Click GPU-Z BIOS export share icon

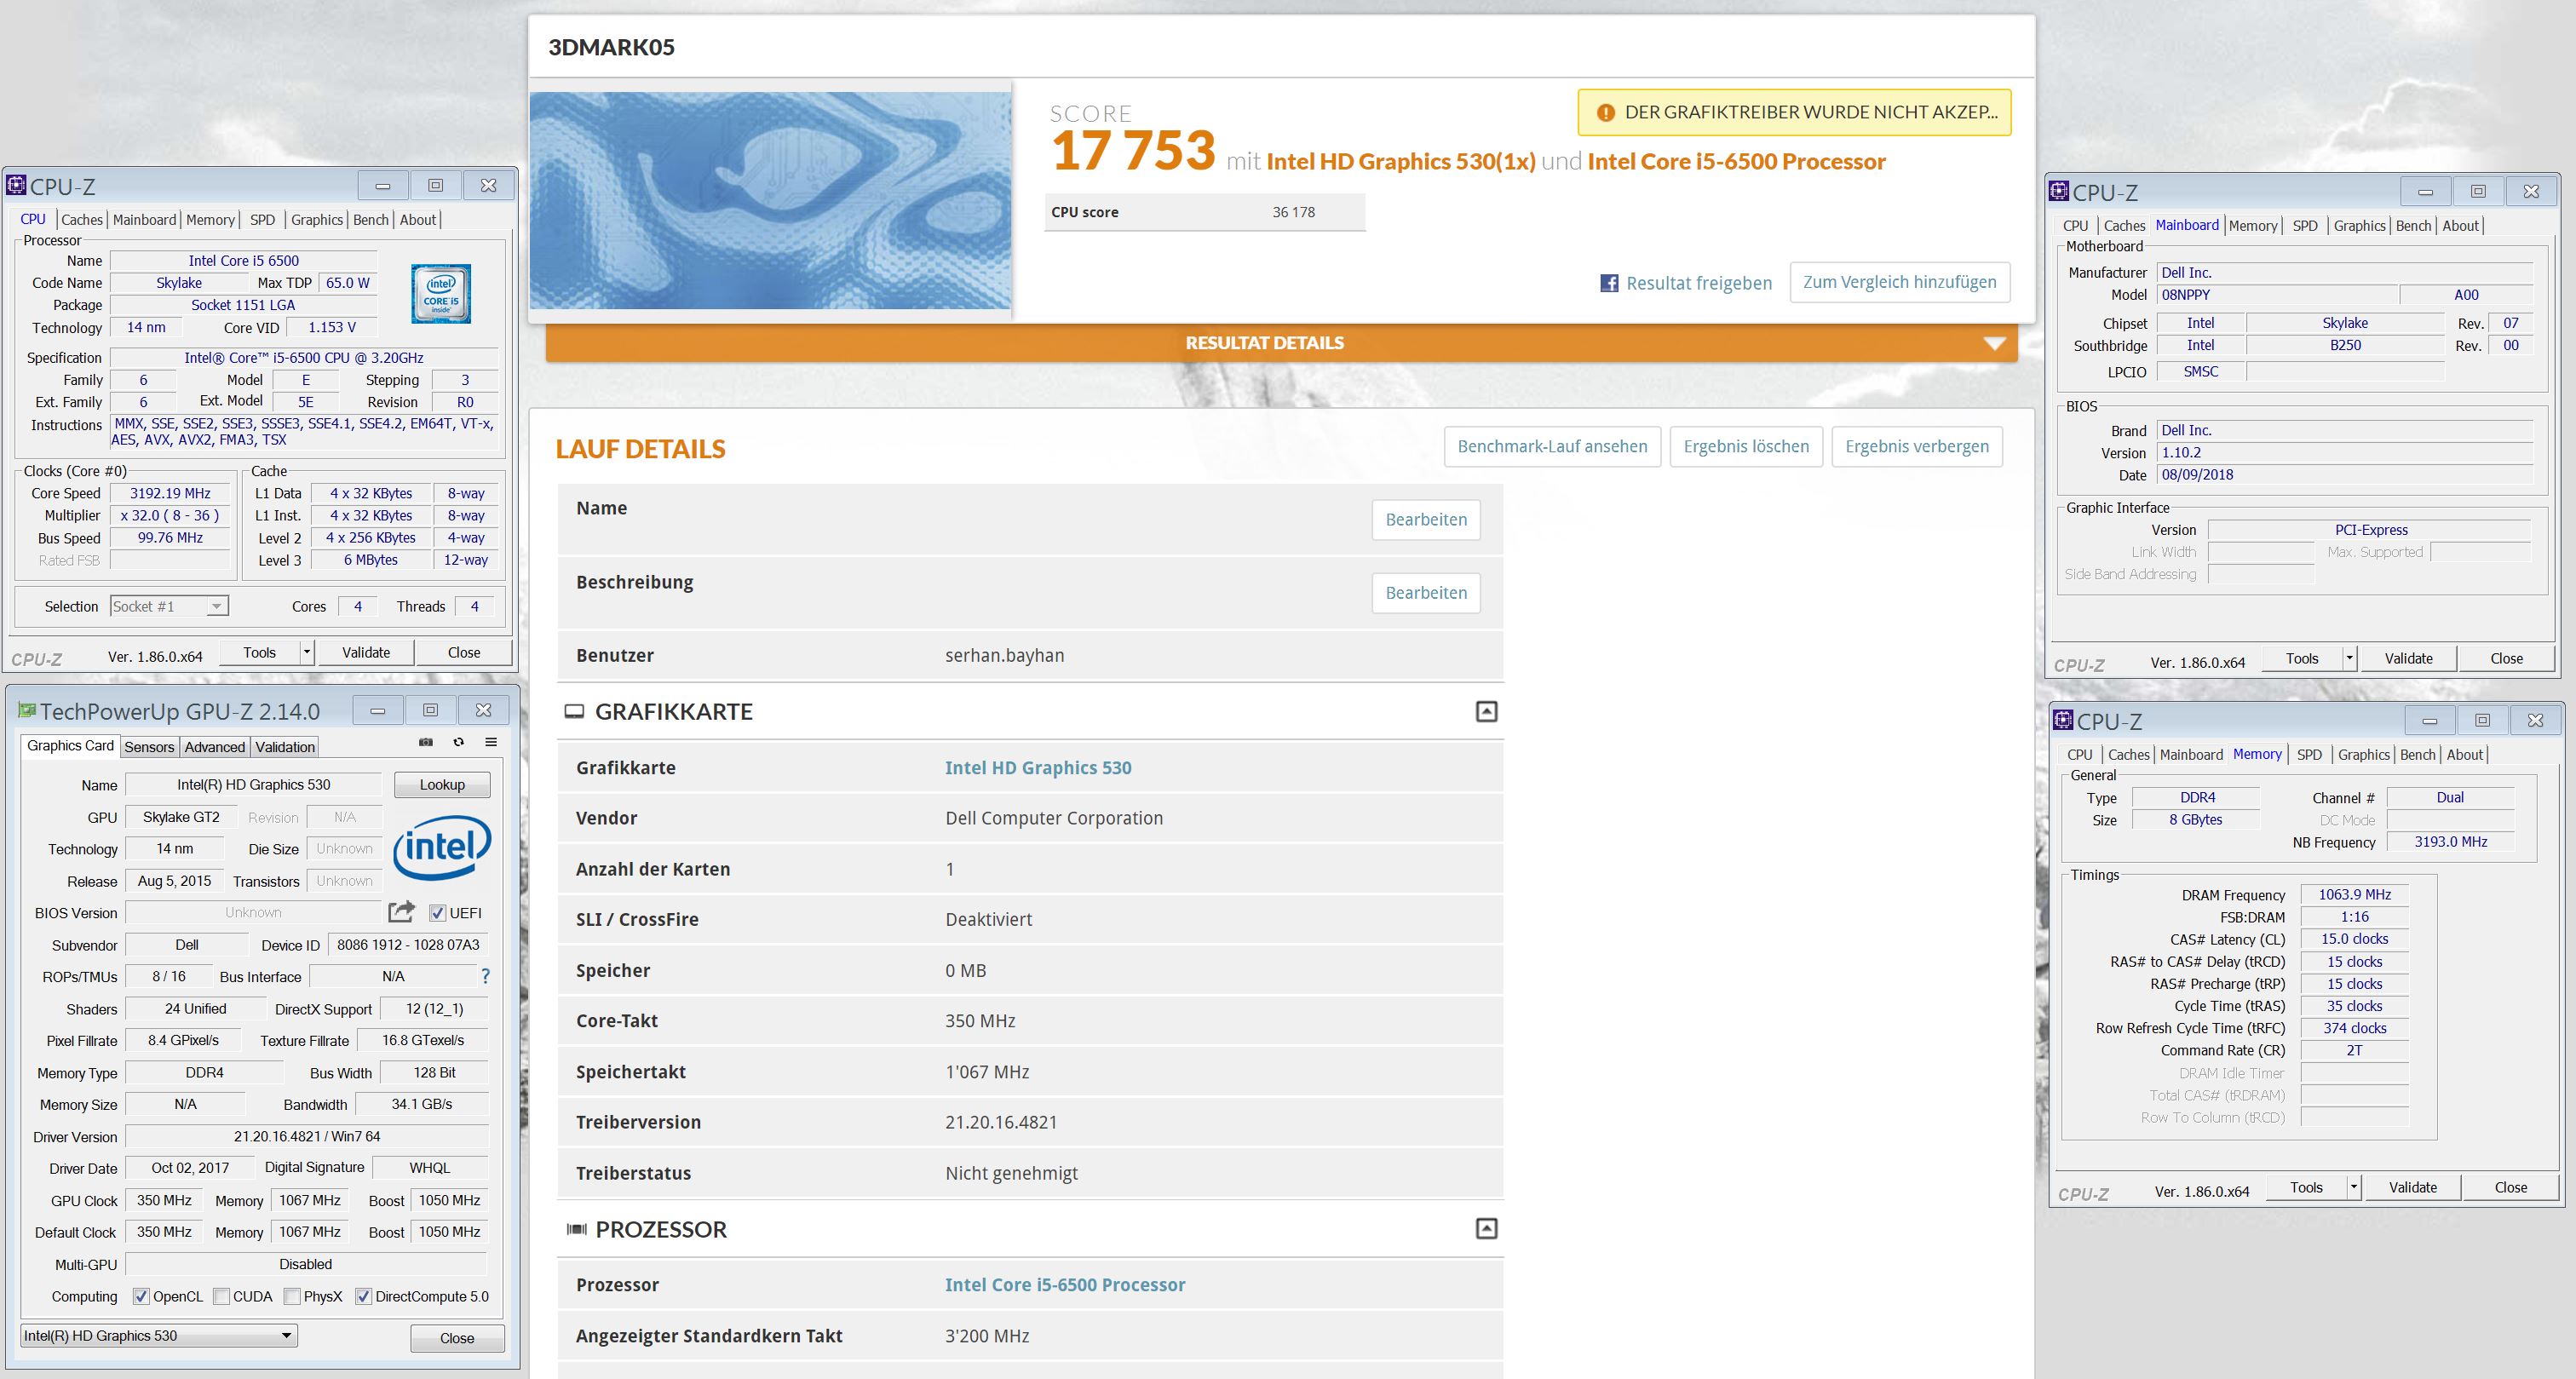coord(401,912)
